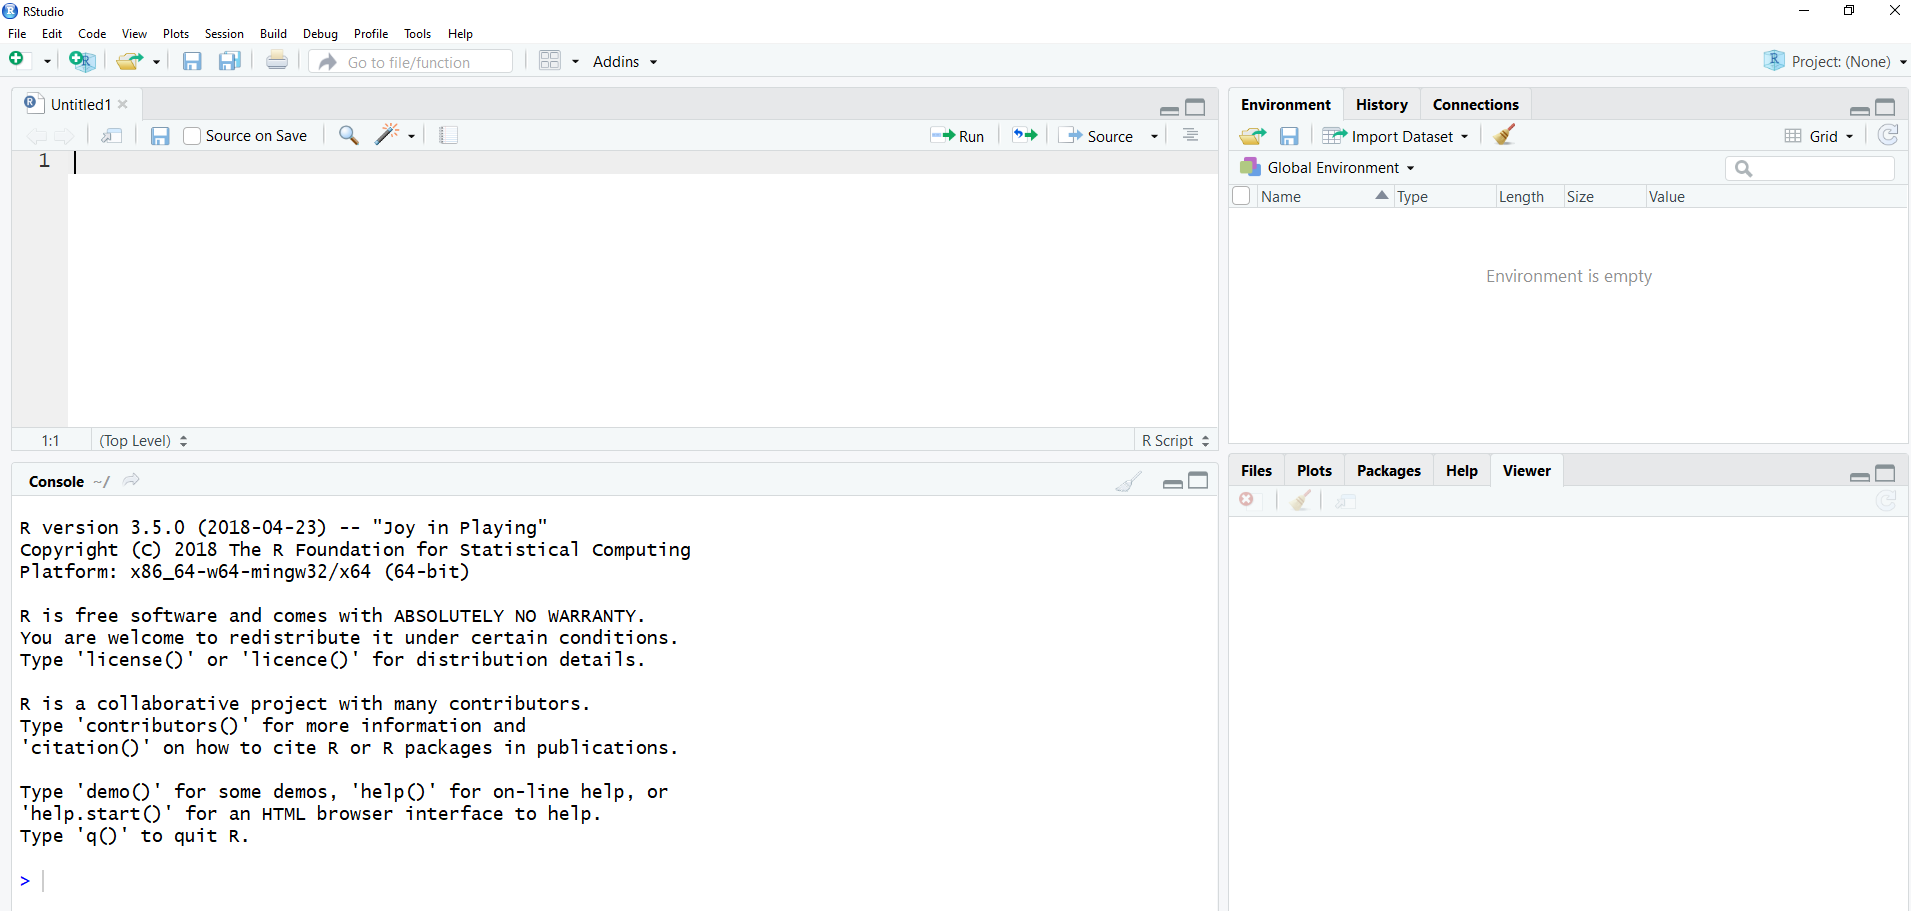Enable the Source on Save checkbox
This screenshot has height=911, width=1911.
193,136
